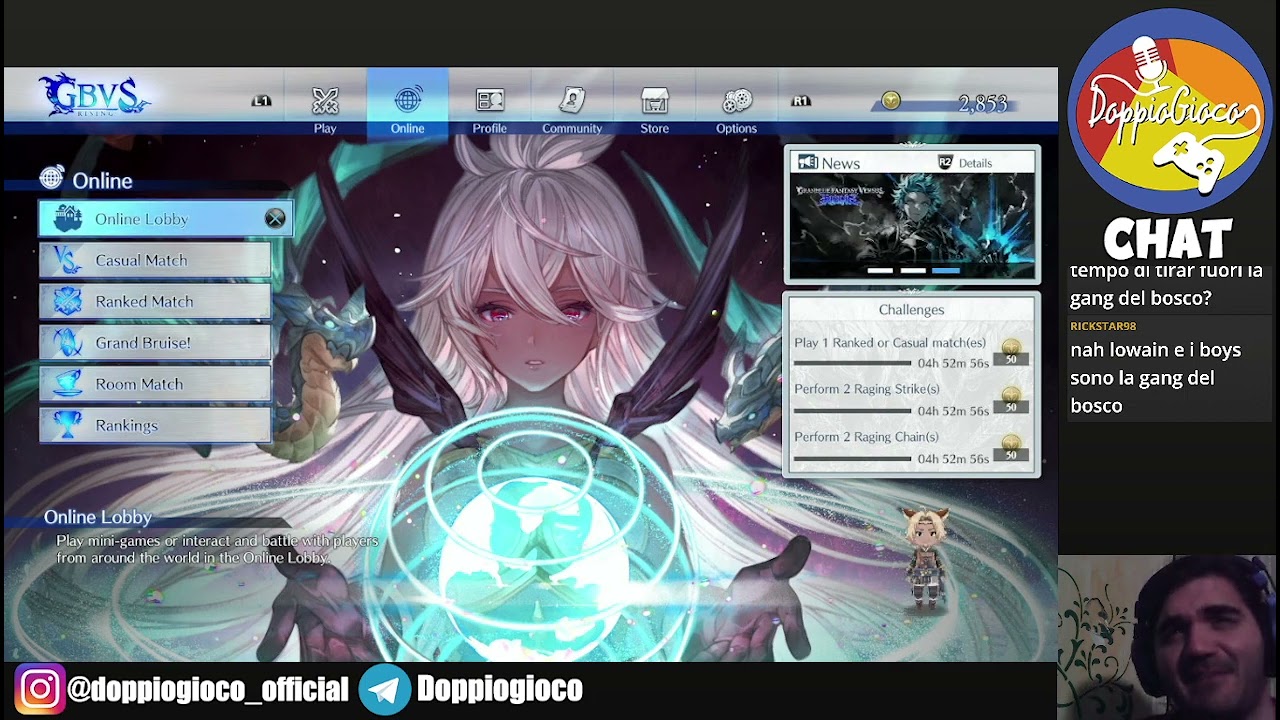Click the globe icon beside the Online heading
Screen dimensions: 1280x720
tap(52, 179)
